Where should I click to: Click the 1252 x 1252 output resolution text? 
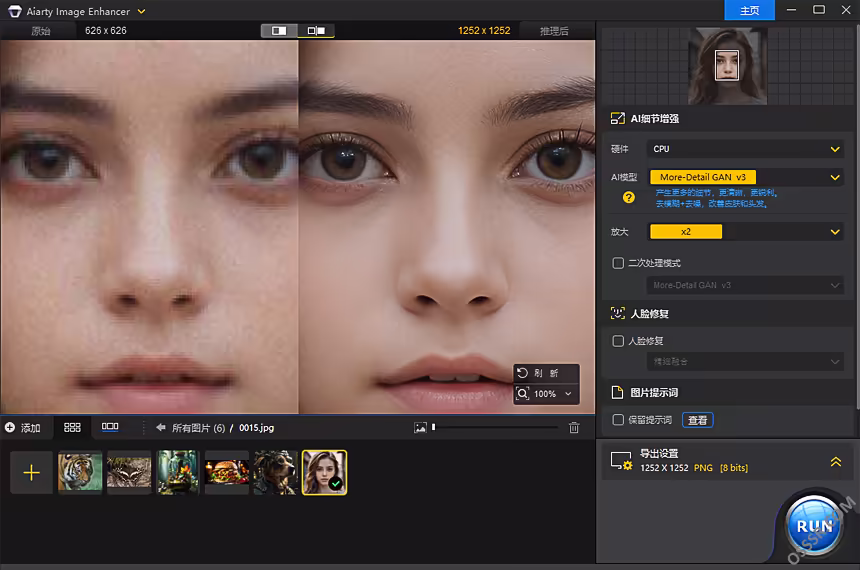coord(484,31)
